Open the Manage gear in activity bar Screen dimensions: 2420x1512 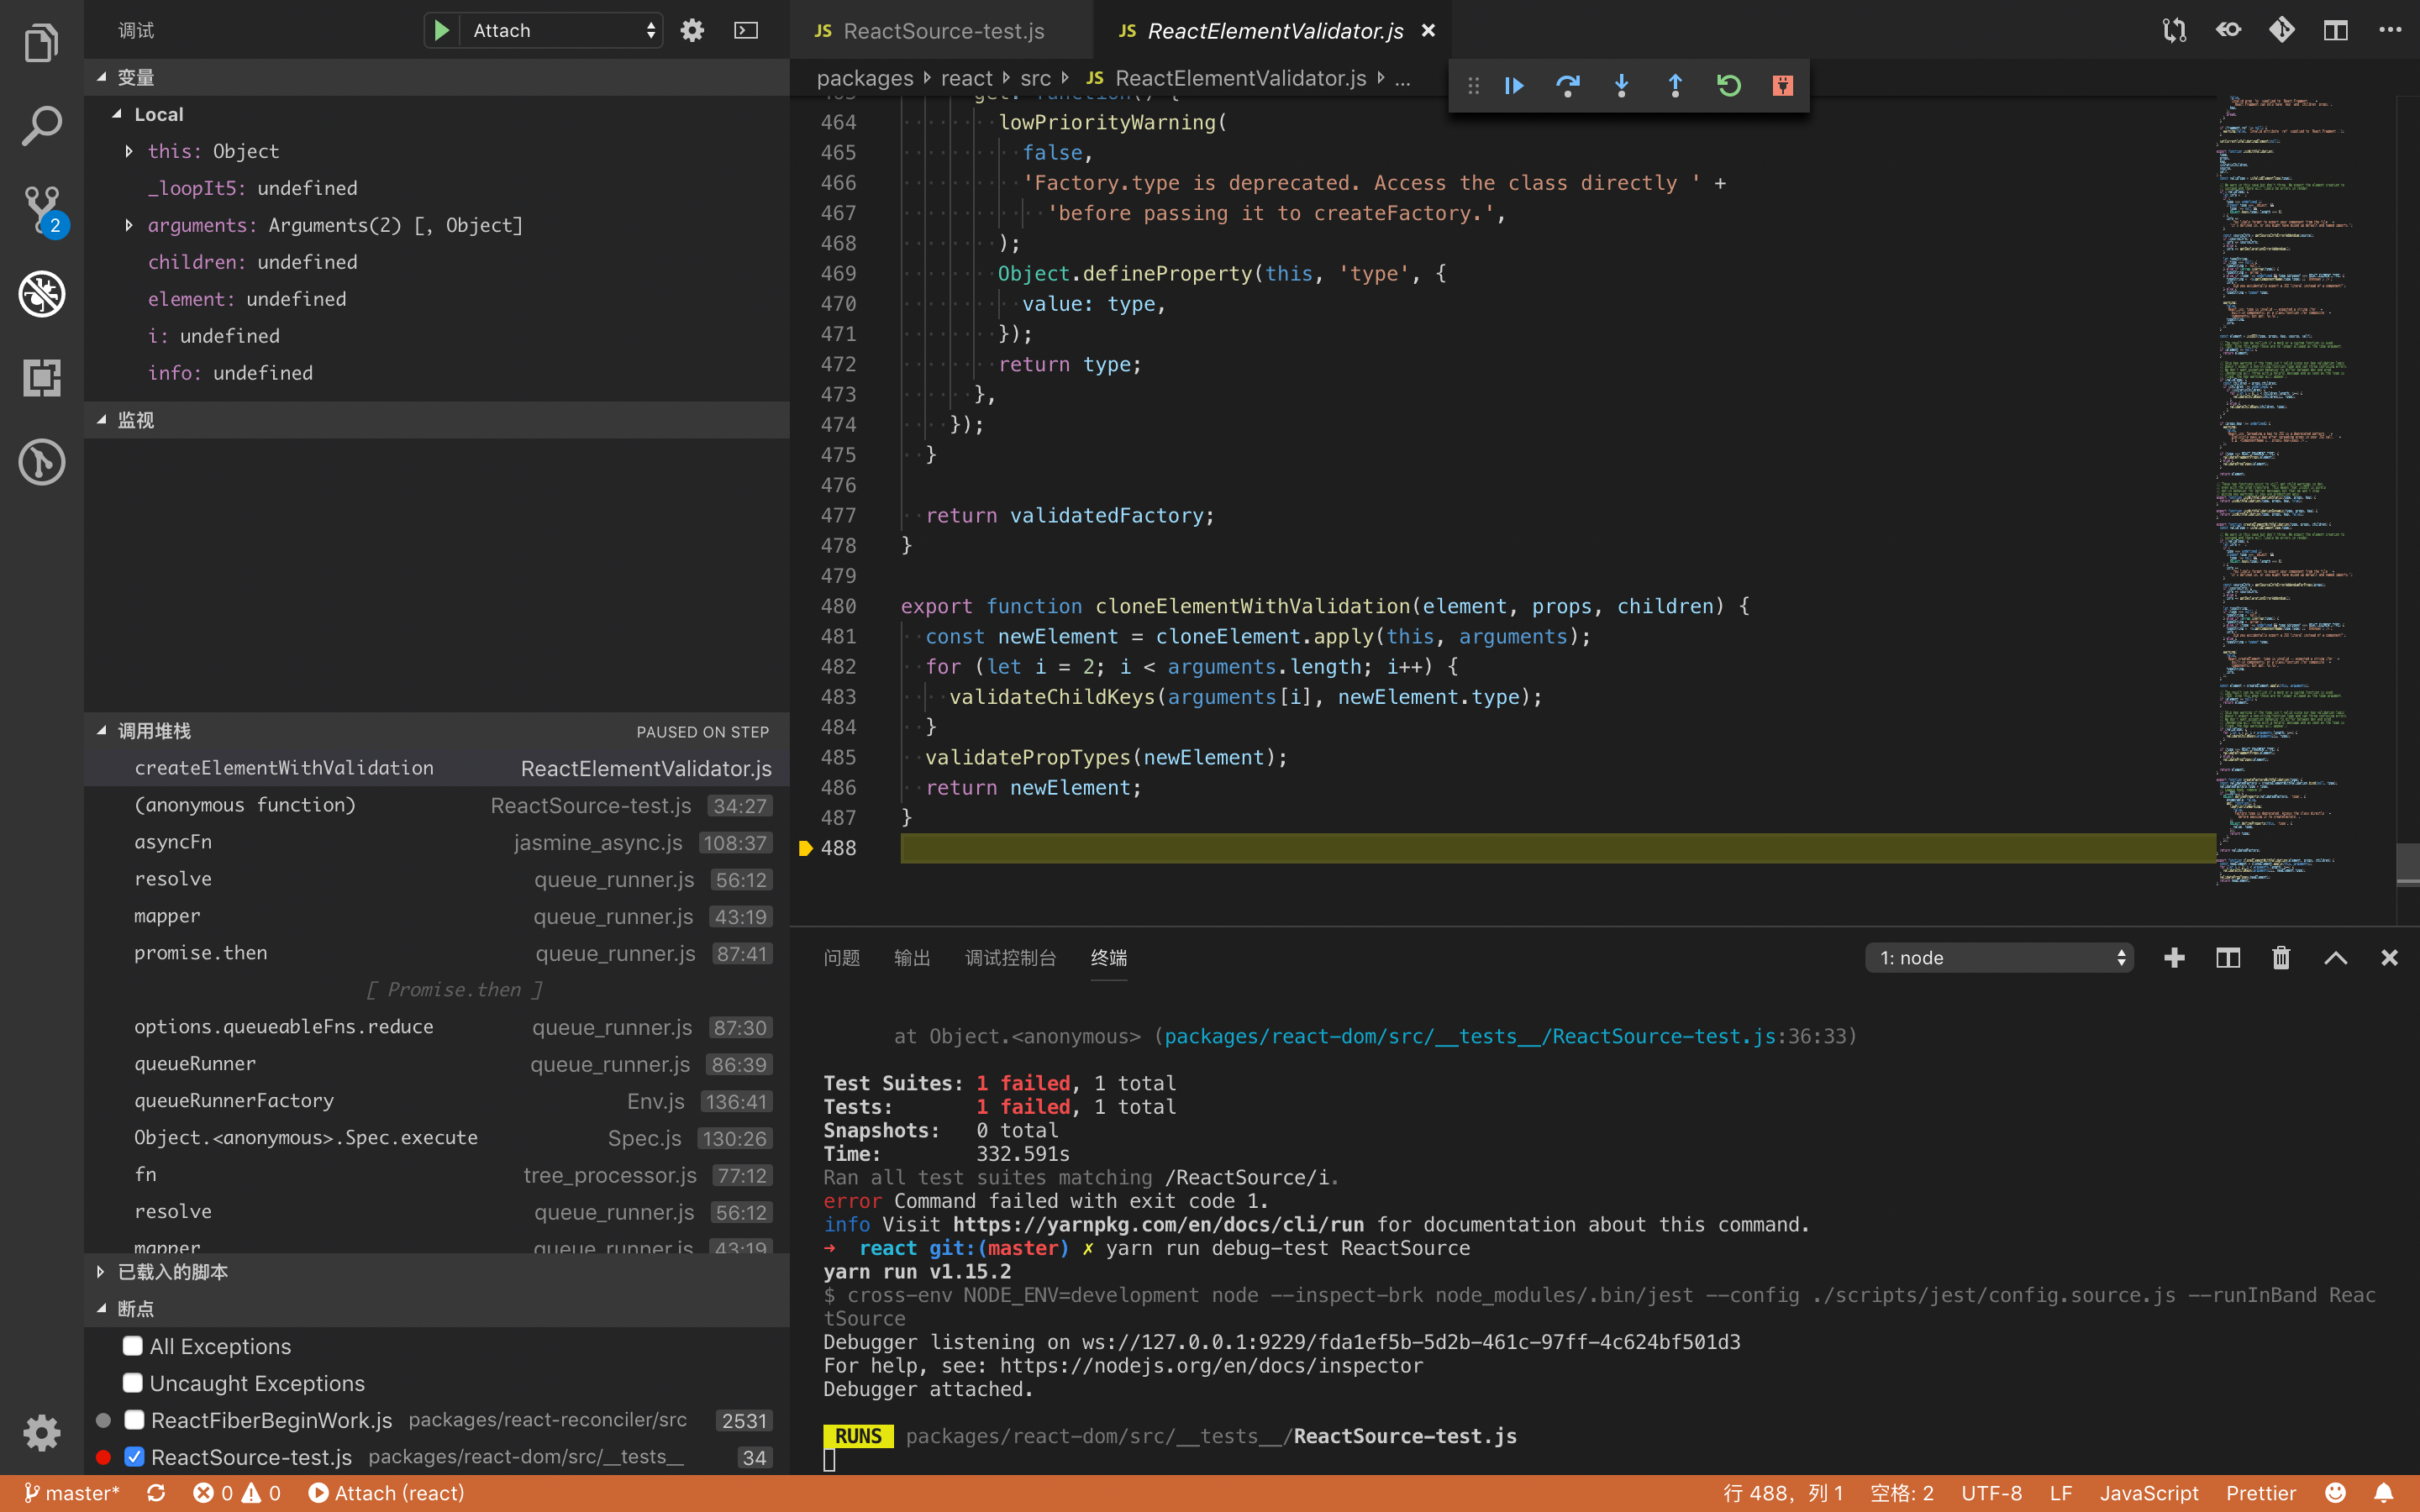coord(41,1432)
